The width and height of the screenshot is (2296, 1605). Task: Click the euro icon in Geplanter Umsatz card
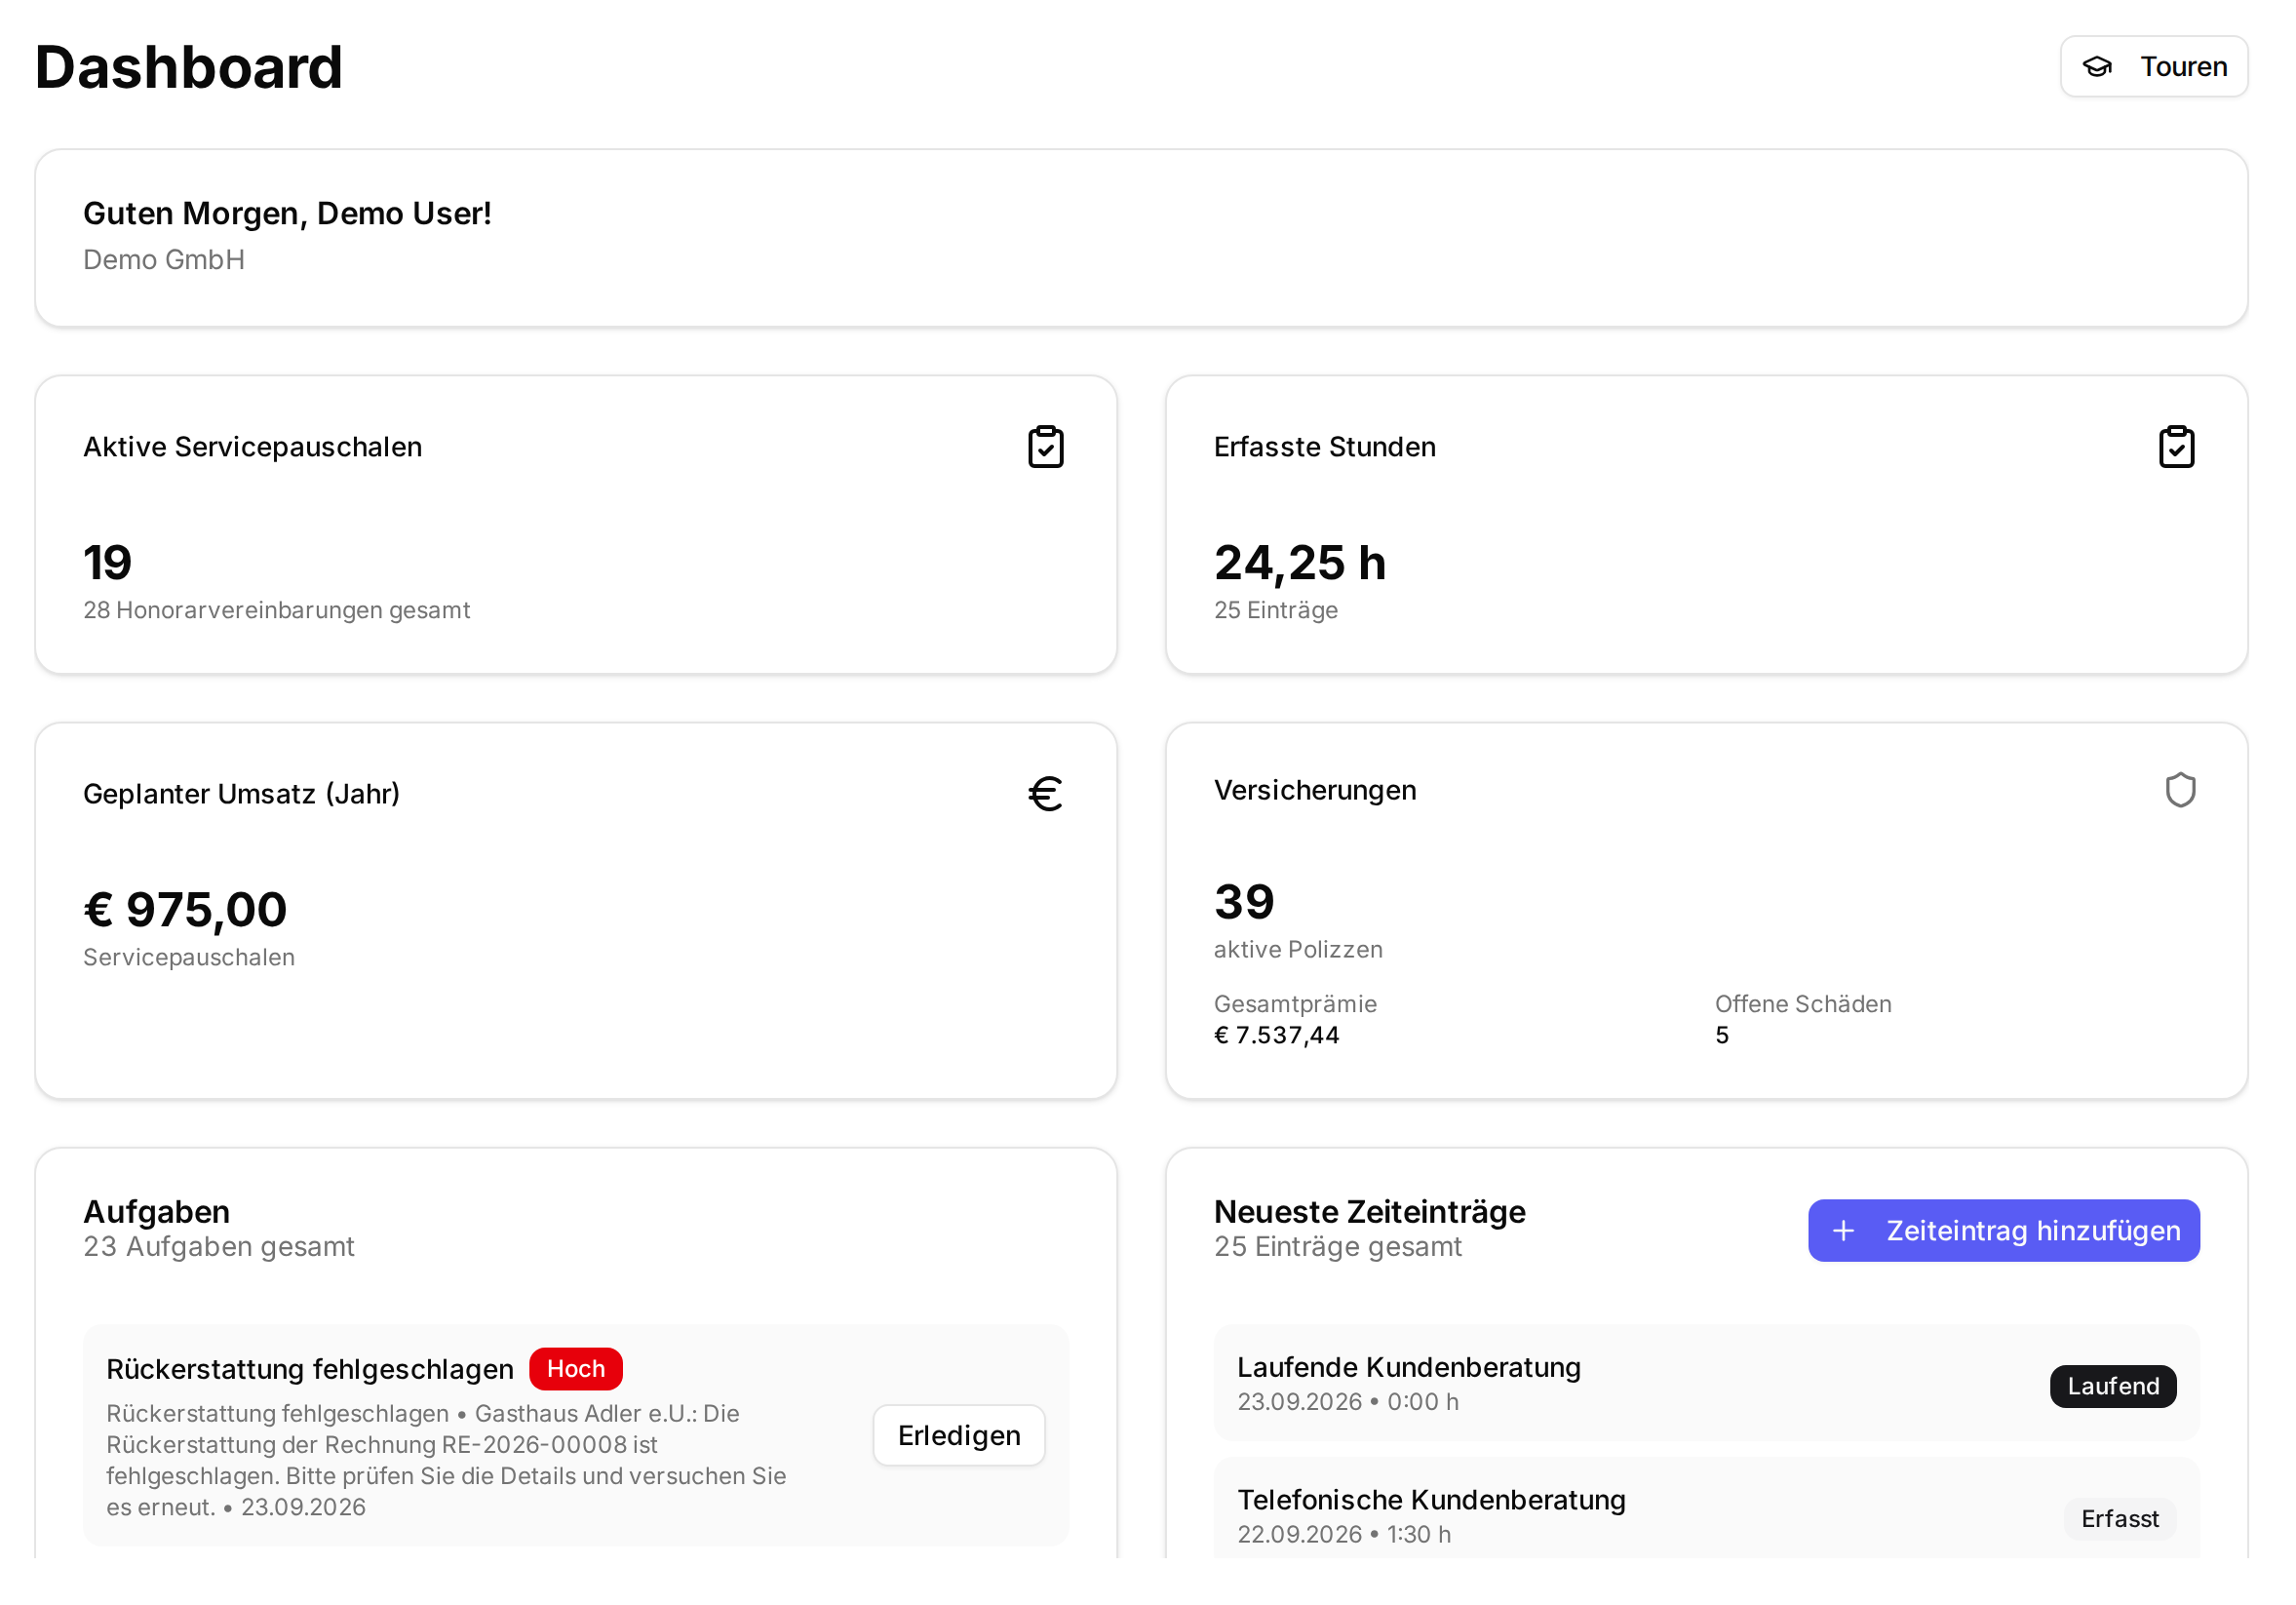click(x=1045, y=794)
